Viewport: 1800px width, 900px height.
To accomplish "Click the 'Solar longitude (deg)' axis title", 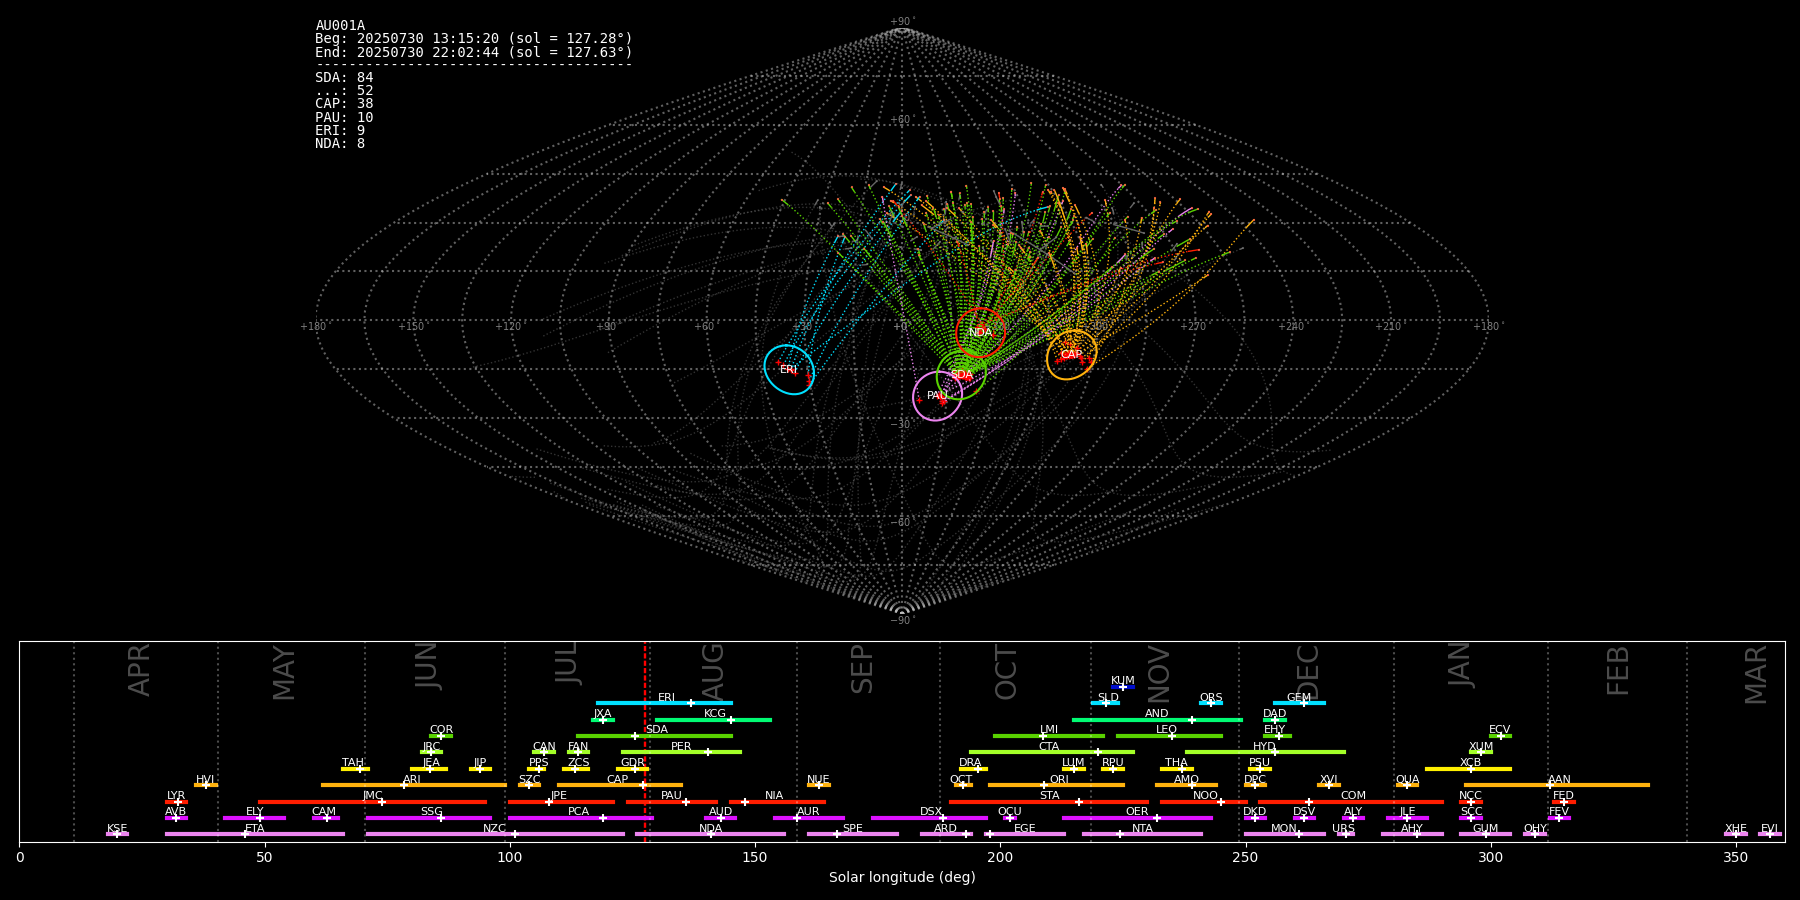I will (x=902, y=877).
